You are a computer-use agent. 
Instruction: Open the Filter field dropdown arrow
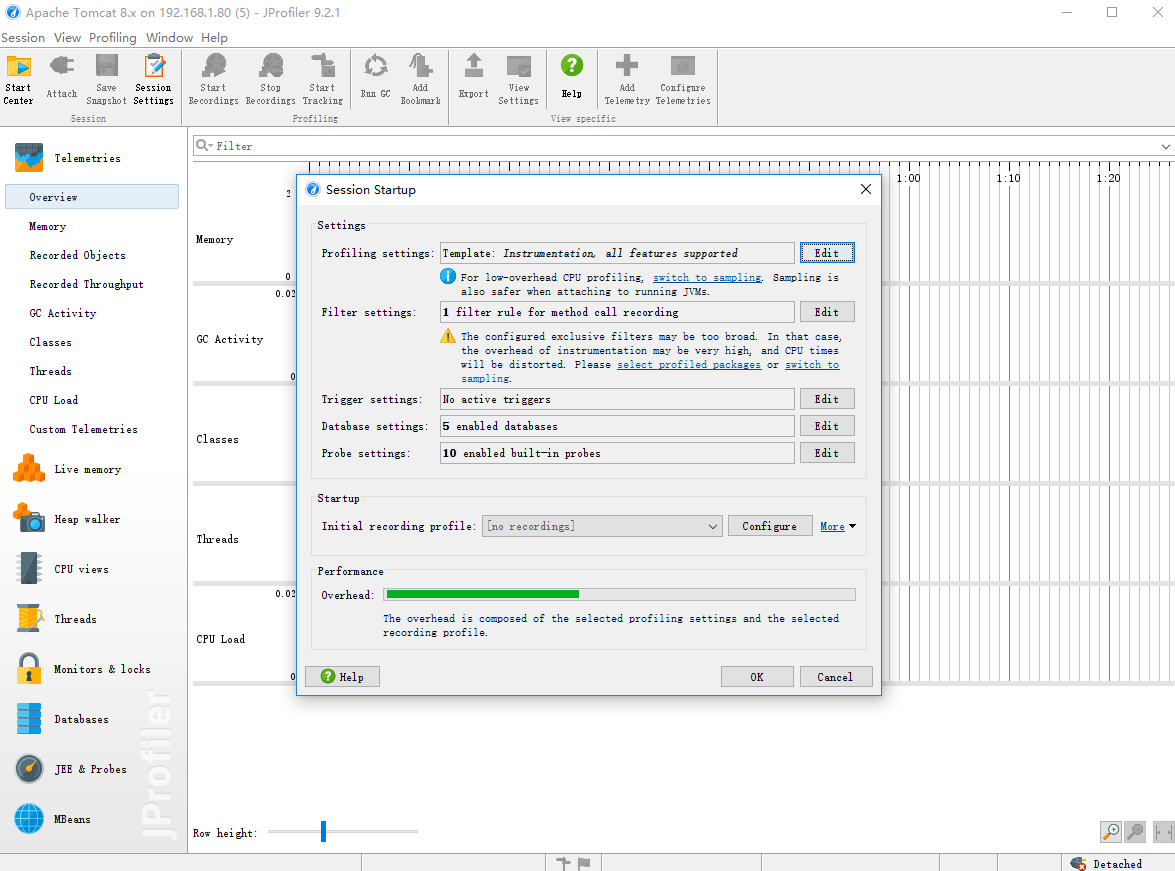[x=1165, y=146]
